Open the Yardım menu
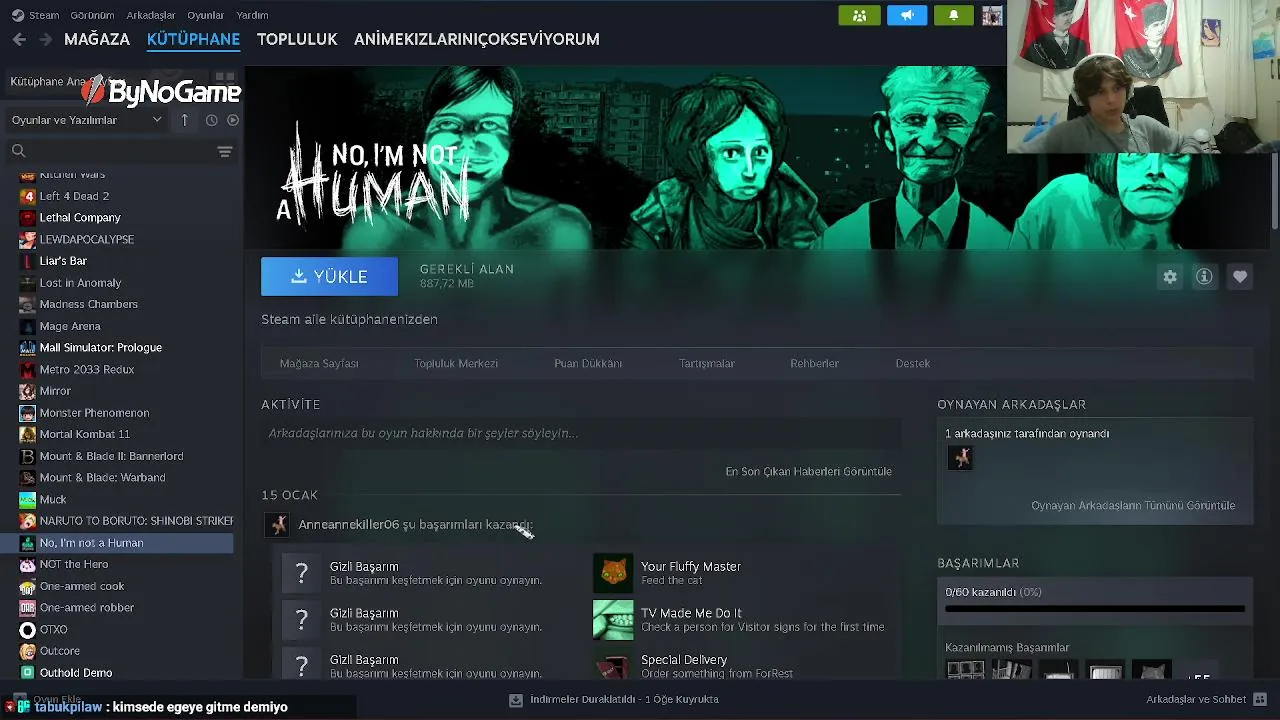 tap(252, 15)
